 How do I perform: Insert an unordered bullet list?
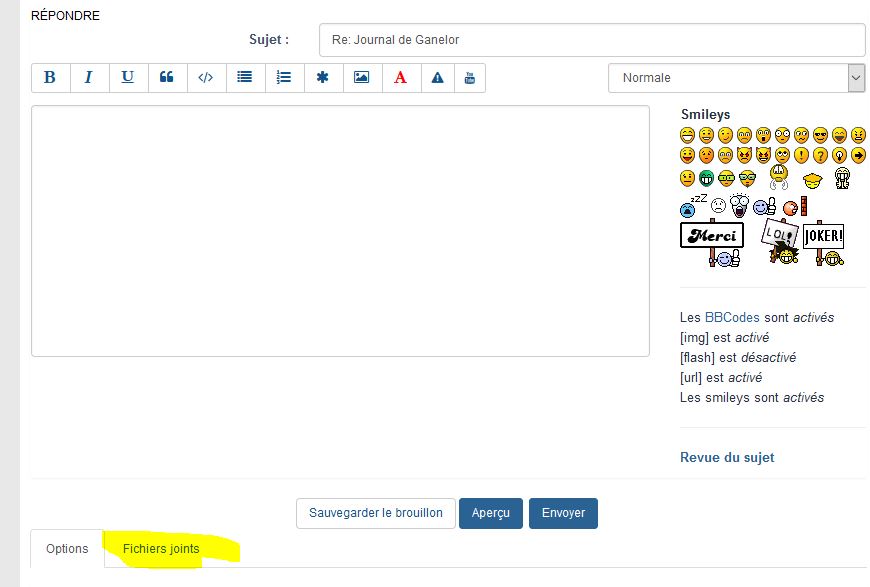click(x=245, y=78)
